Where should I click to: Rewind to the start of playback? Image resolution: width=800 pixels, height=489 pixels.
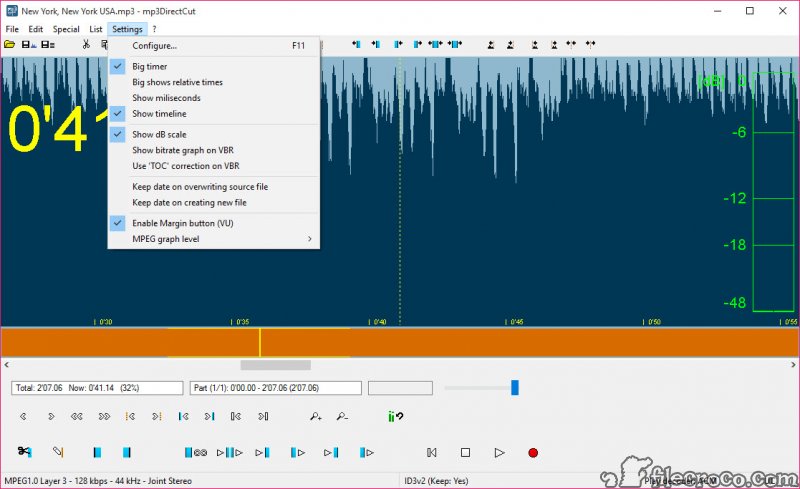432,452
